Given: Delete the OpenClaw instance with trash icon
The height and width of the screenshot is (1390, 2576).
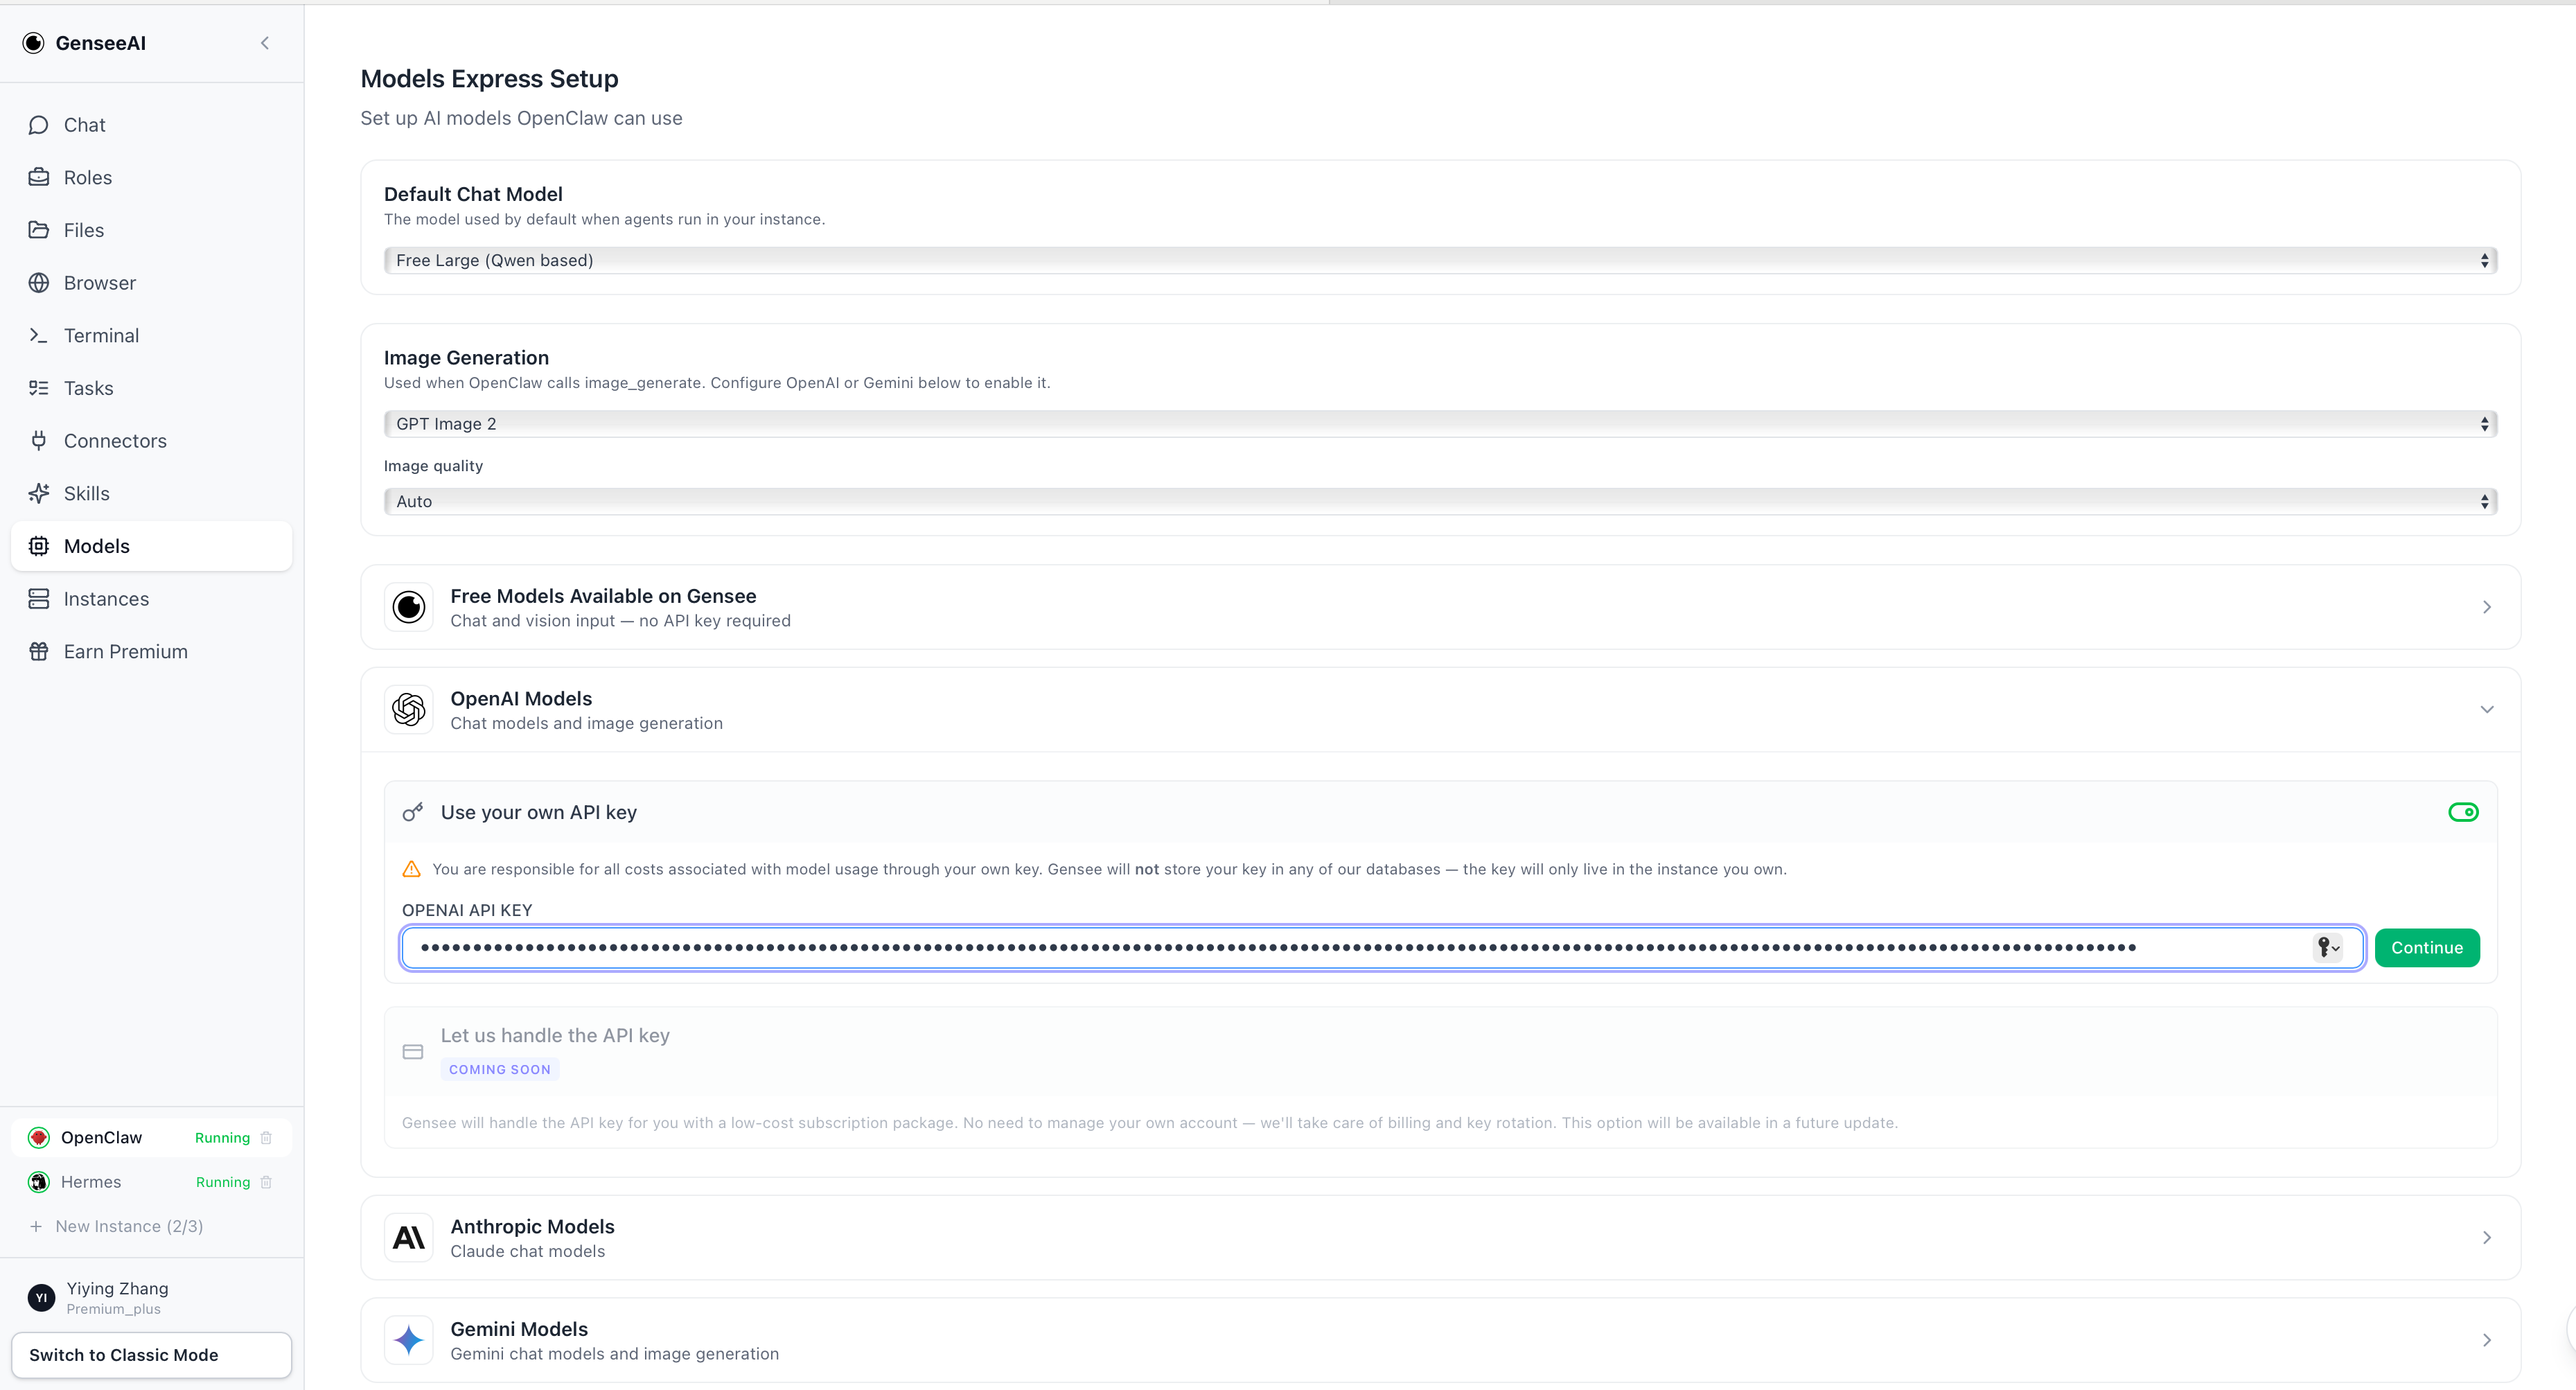Looking at the screenshot, I should [x=266, y=1138].
